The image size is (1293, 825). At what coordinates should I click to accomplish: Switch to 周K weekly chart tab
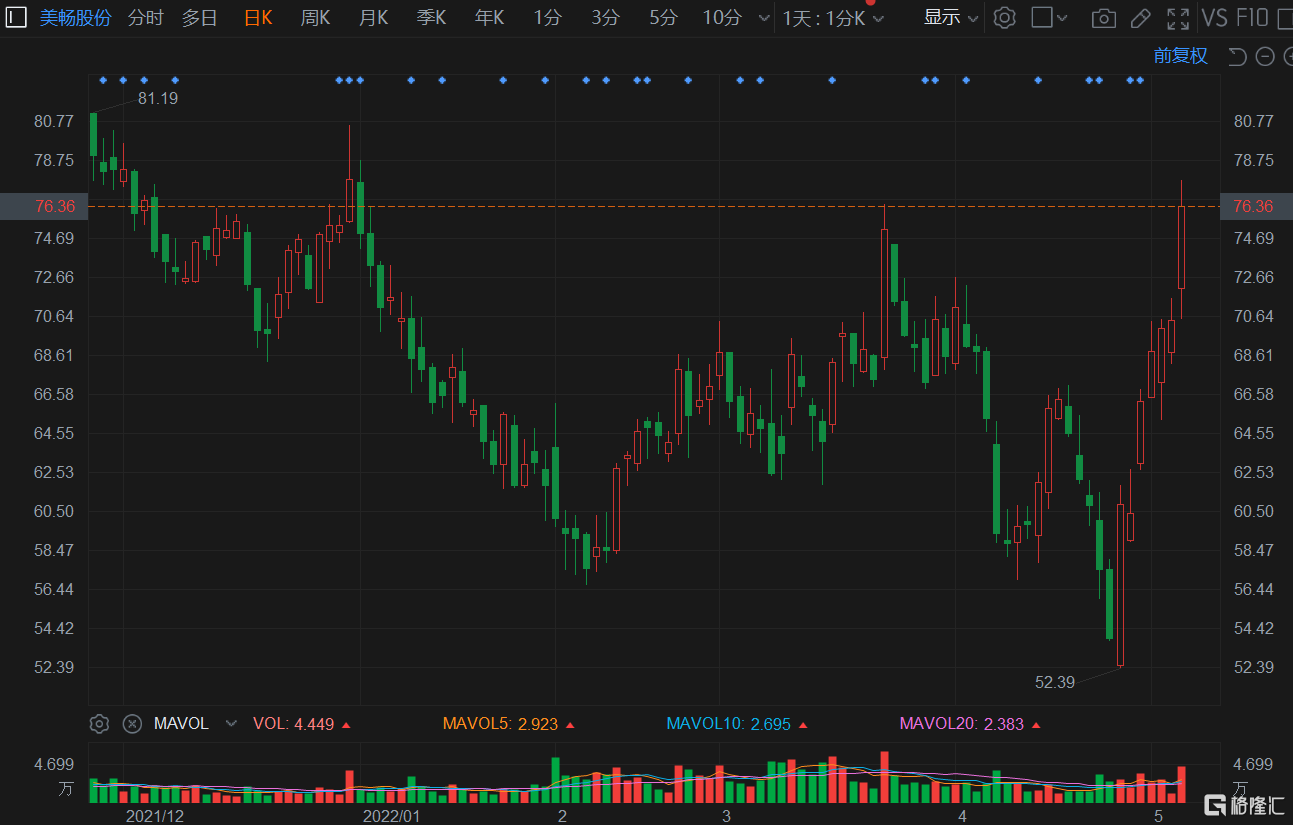click(315, 18)
